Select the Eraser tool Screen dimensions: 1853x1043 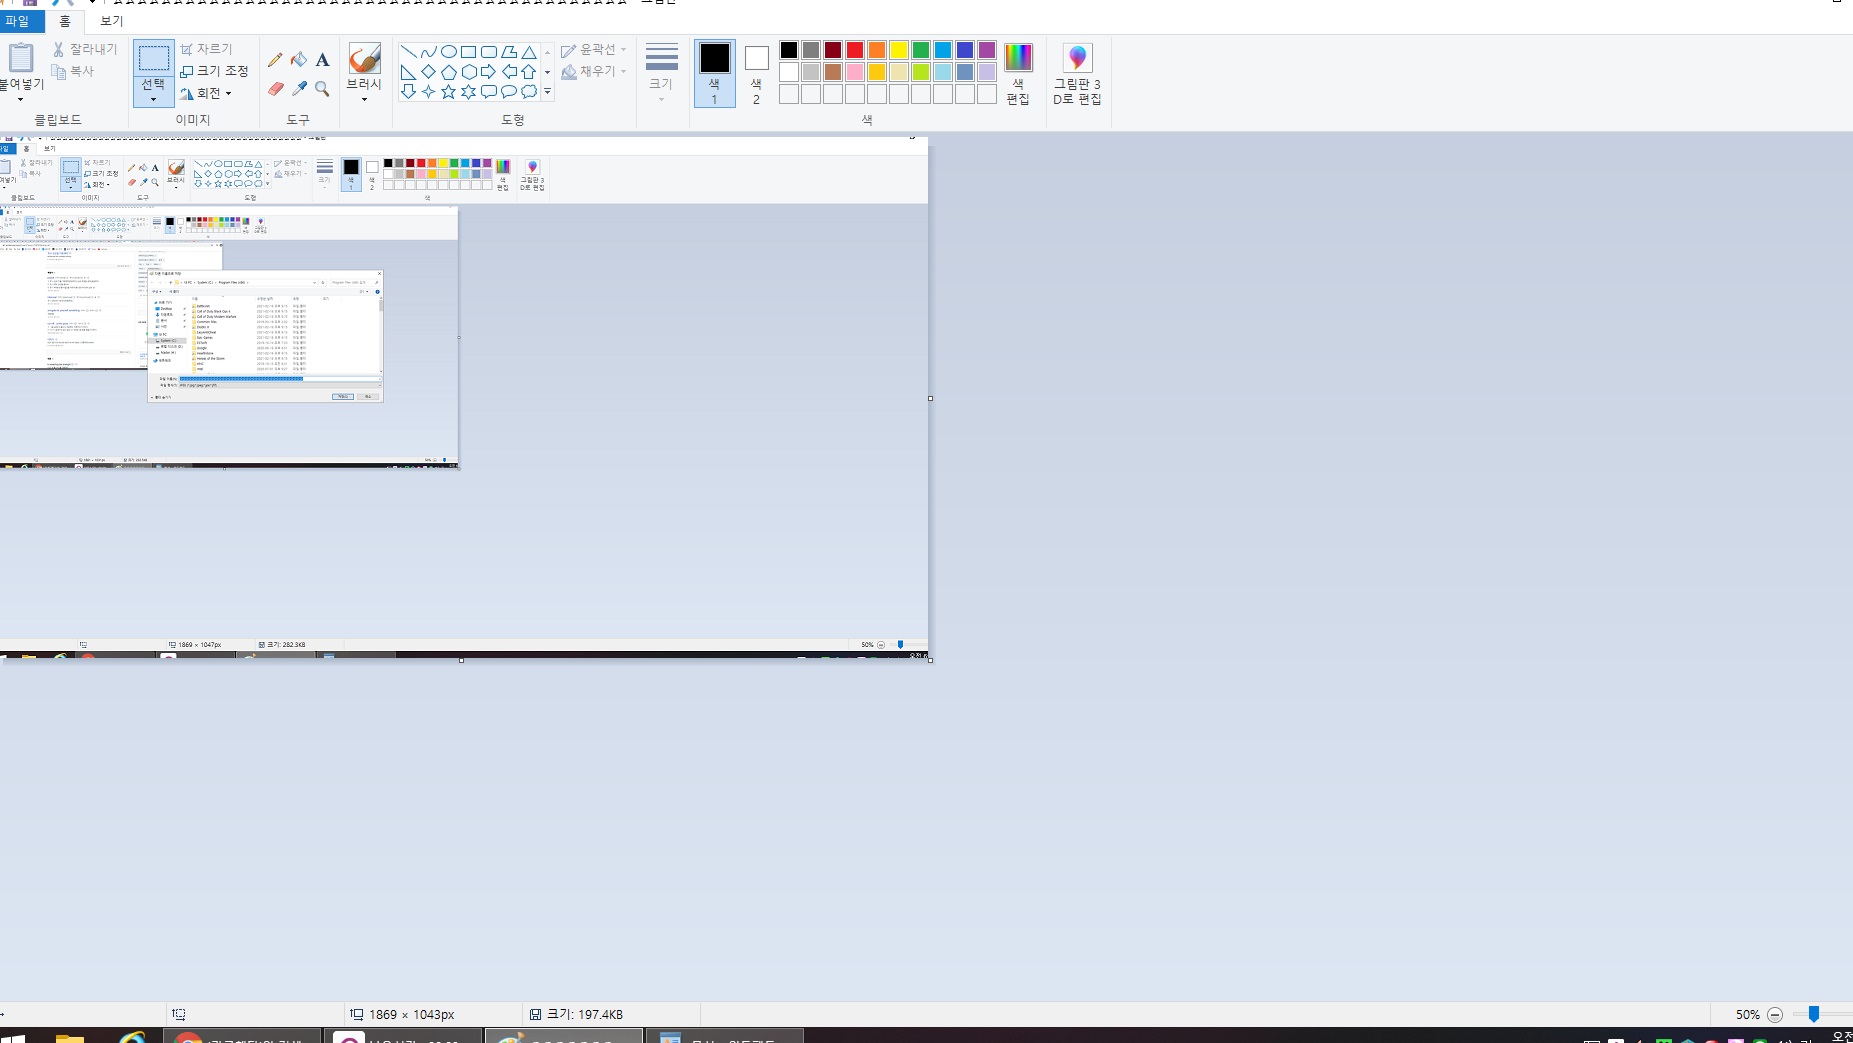coord(275,89)
